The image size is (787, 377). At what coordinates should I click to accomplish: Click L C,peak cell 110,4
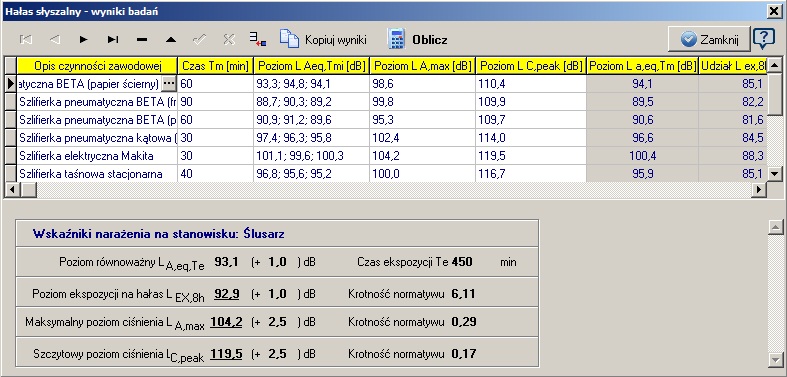tap(531, 84)
